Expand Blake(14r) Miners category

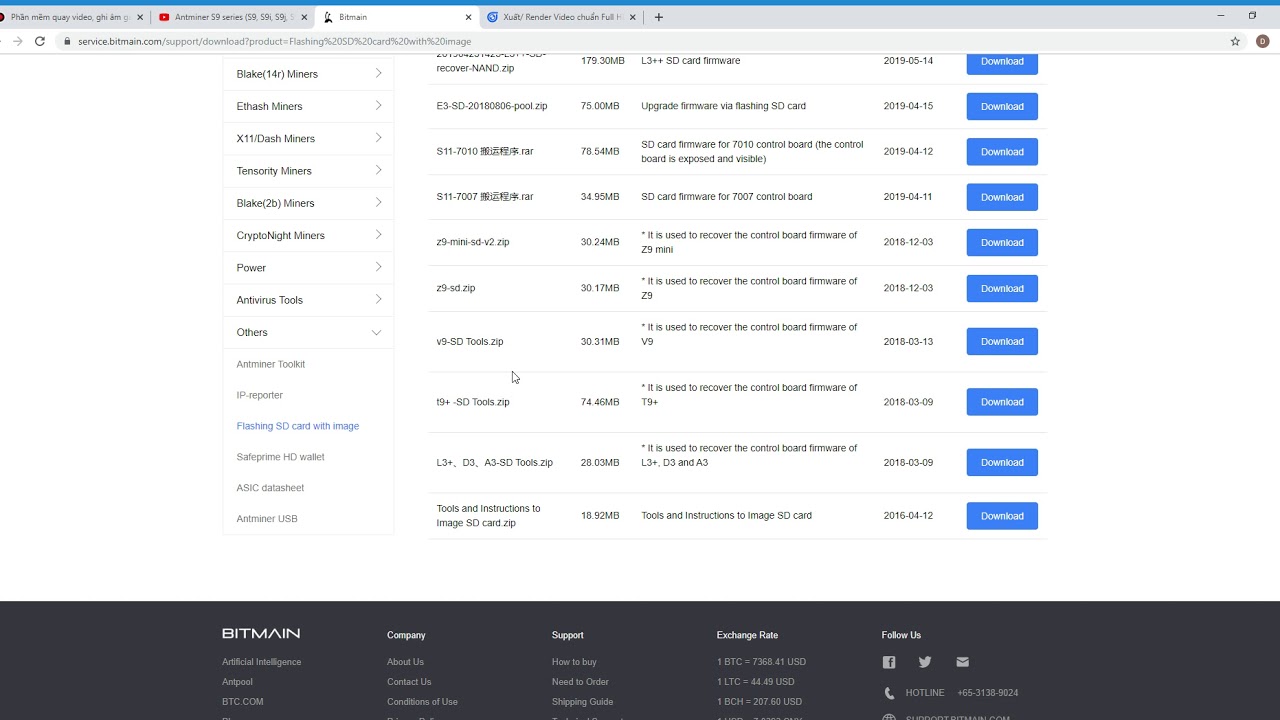(308, 74)
